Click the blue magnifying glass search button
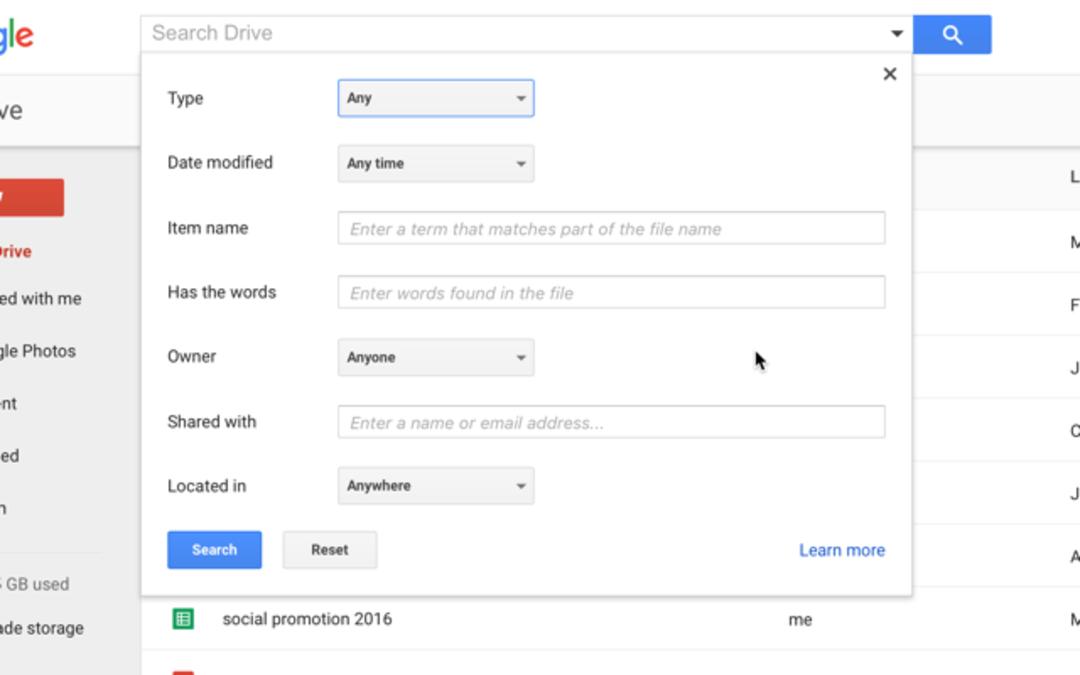This screenshot has width=1080, height=675. [952, 34]
